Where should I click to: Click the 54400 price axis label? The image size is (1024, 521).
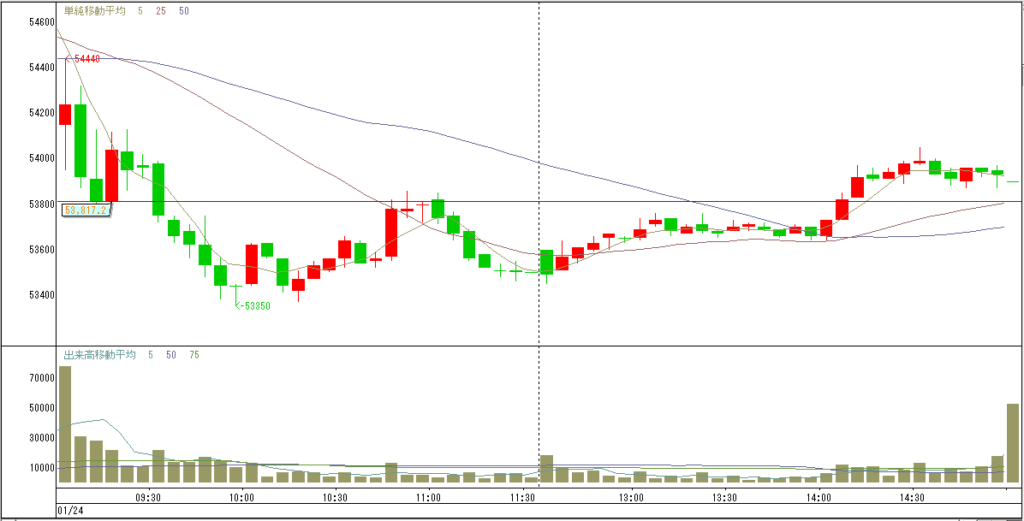click(x=42, y=67)
